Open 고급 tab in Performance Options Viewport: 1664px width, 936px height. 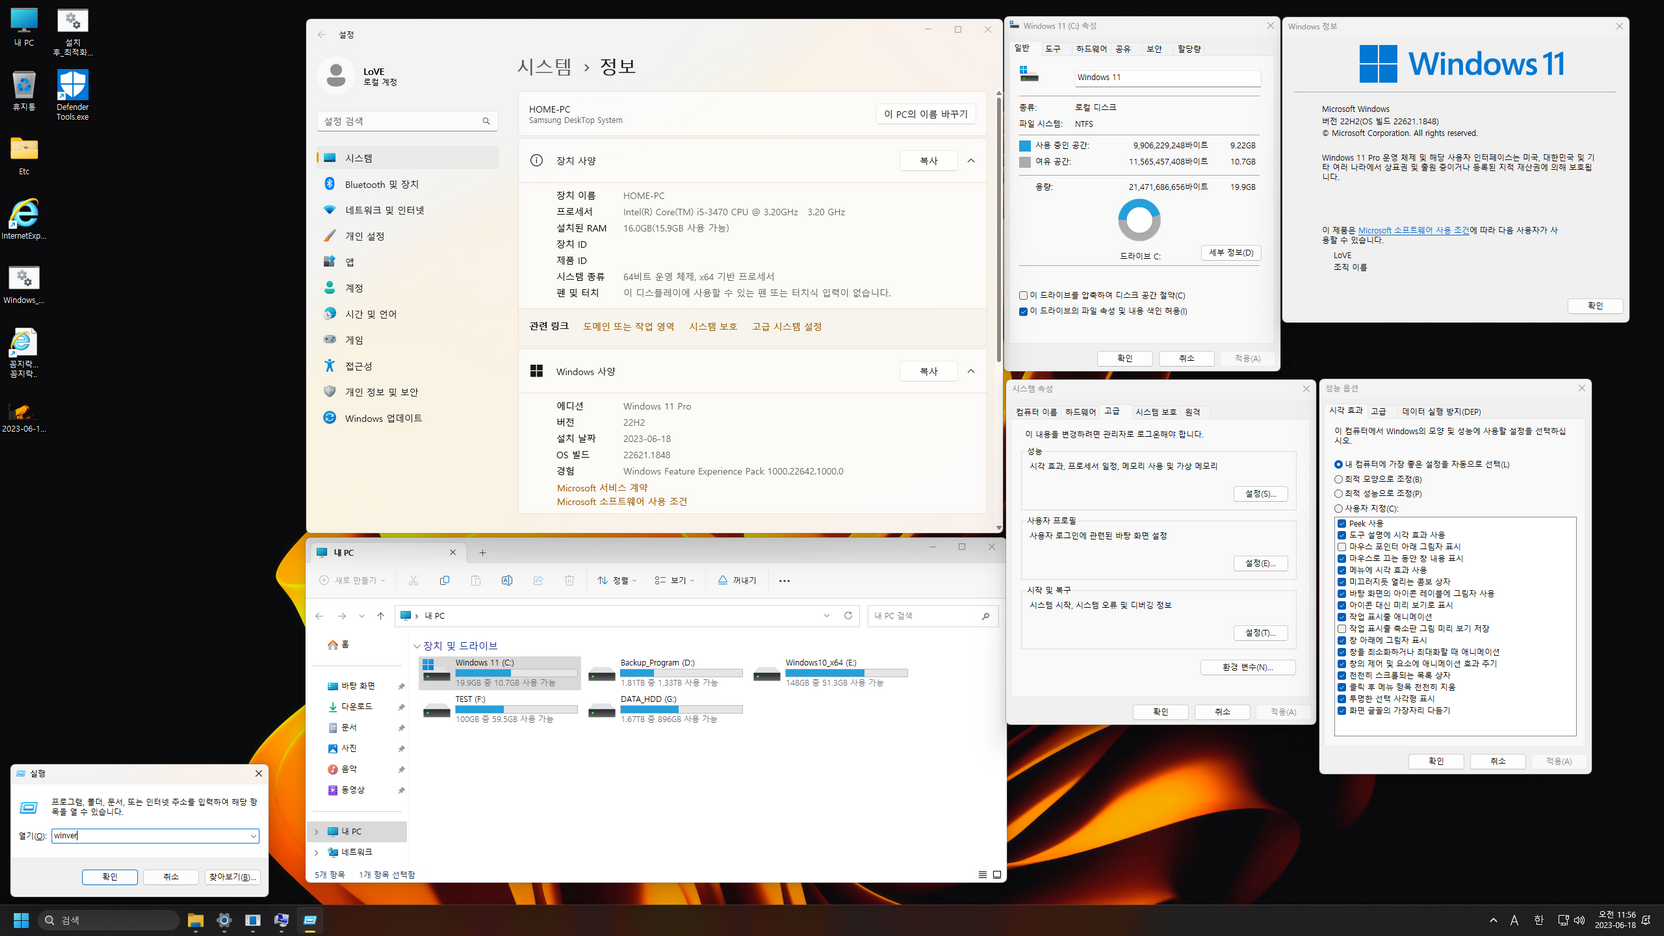tap(1378, 411)
